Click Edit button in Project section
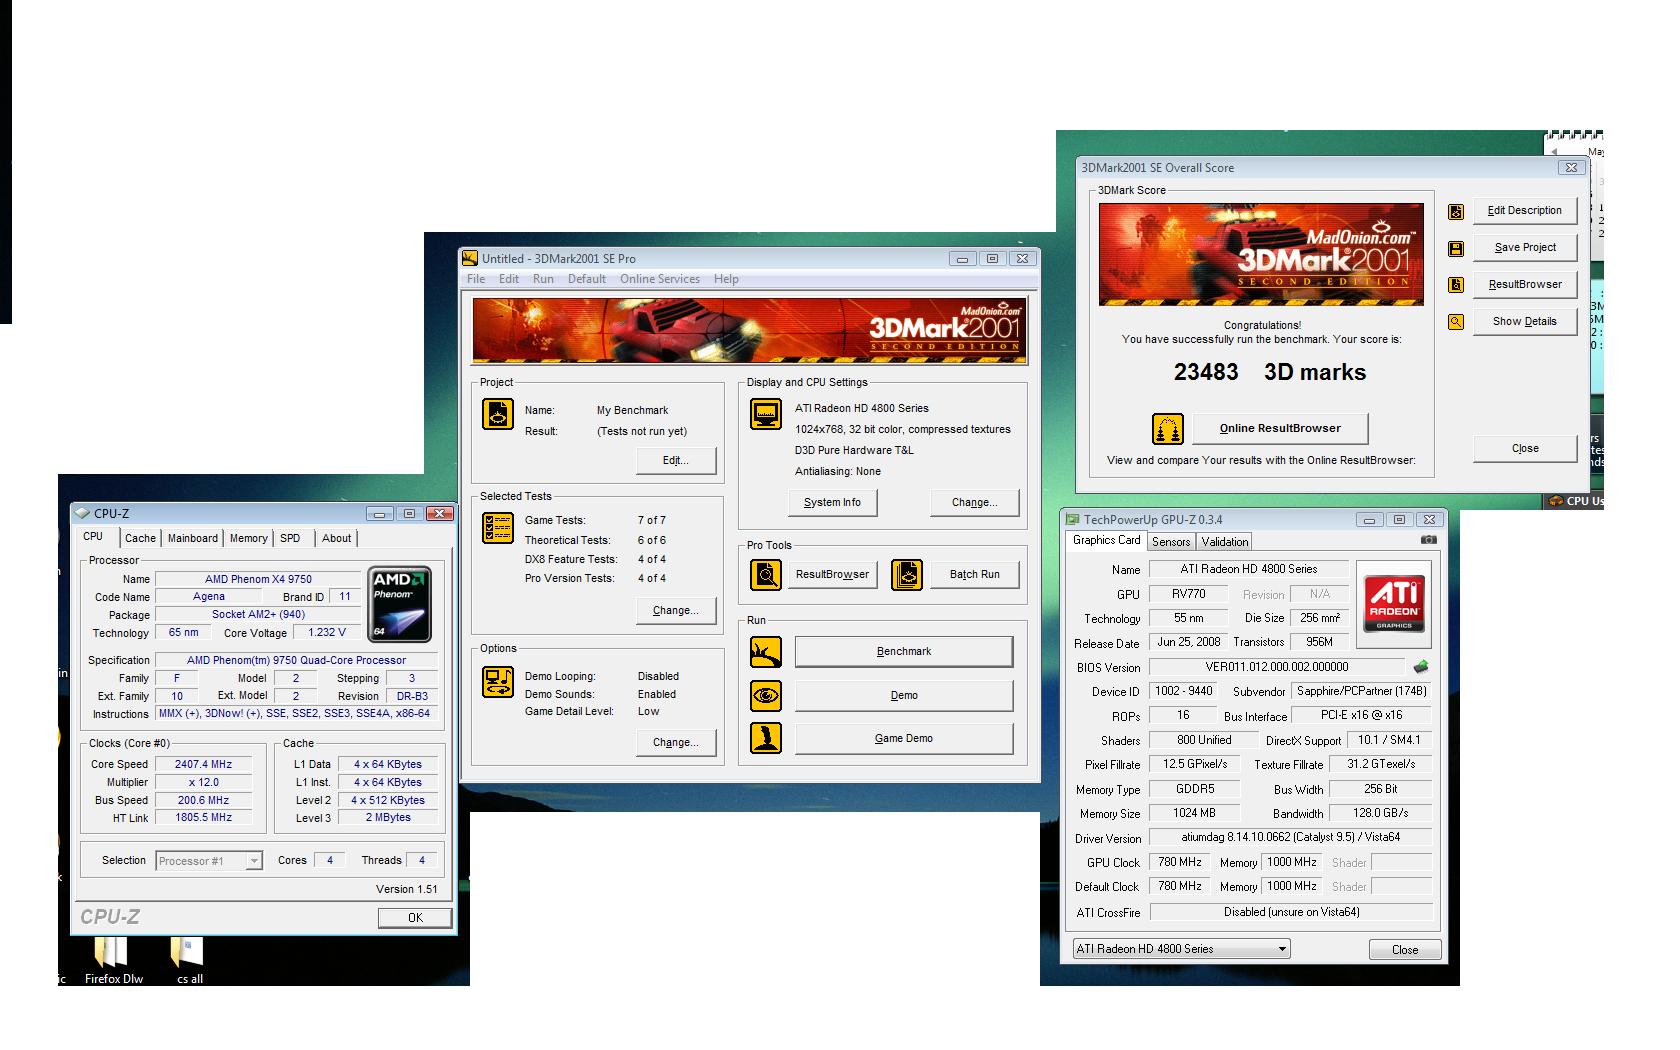The height and width of the screenshot is (1050, 1680). tap(676, 460)
